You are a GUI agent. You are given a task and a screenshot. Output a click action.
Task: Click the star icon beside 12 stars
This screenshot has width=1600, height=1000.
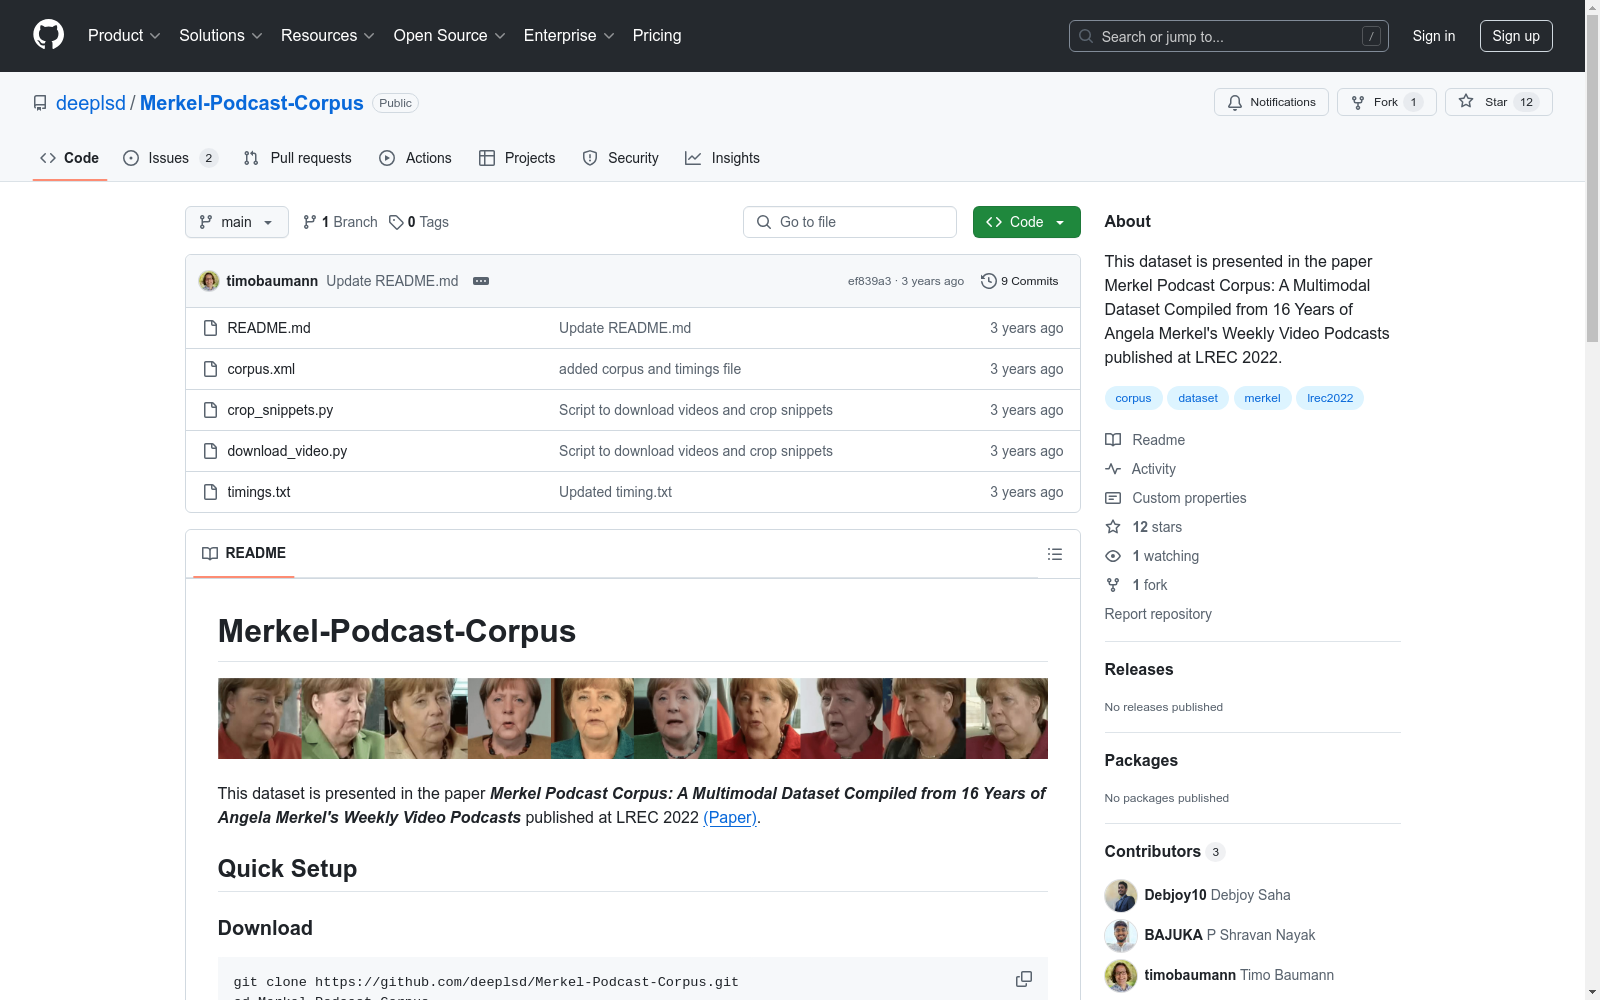[1113, 527]
